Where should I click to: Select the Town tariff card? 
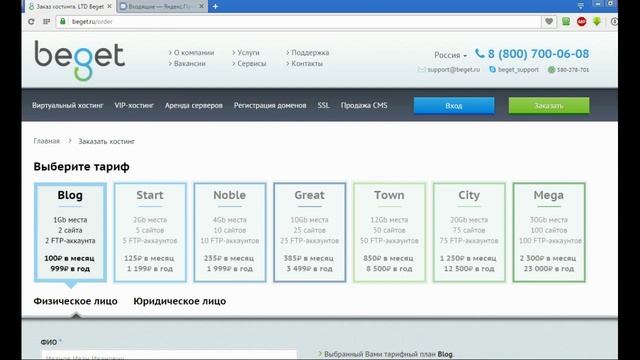pos(389,232)
